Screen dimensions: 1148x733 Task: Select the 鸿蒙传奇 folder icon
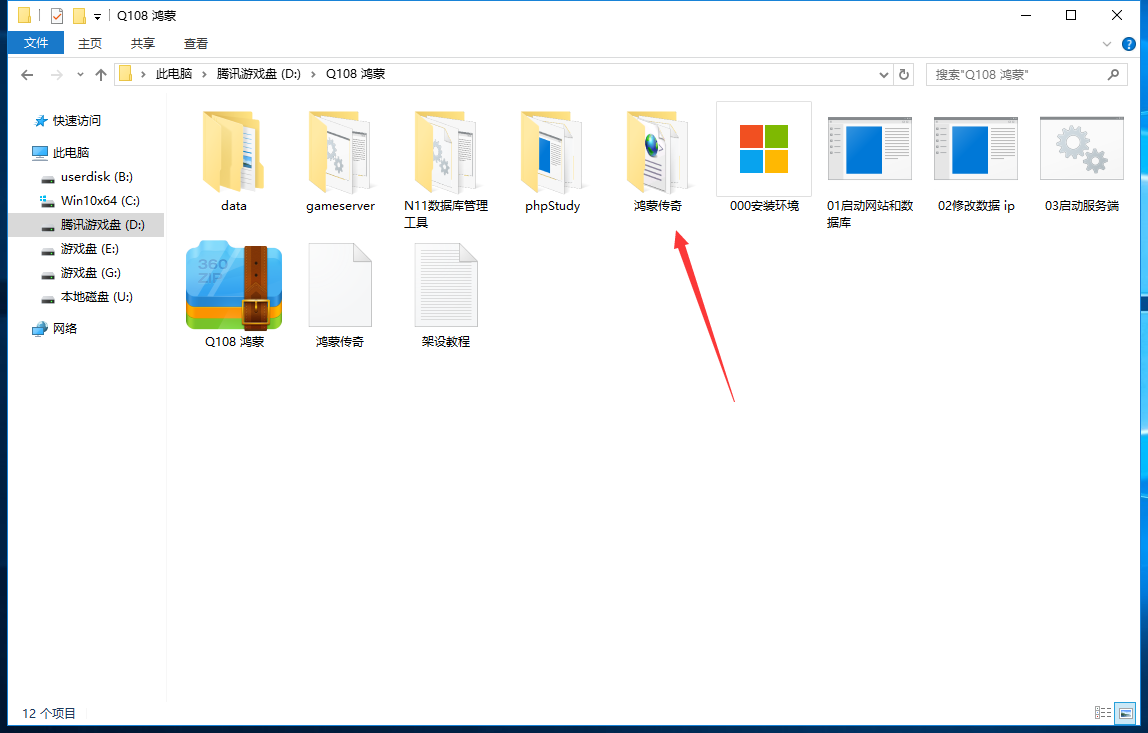click(657, 152)
